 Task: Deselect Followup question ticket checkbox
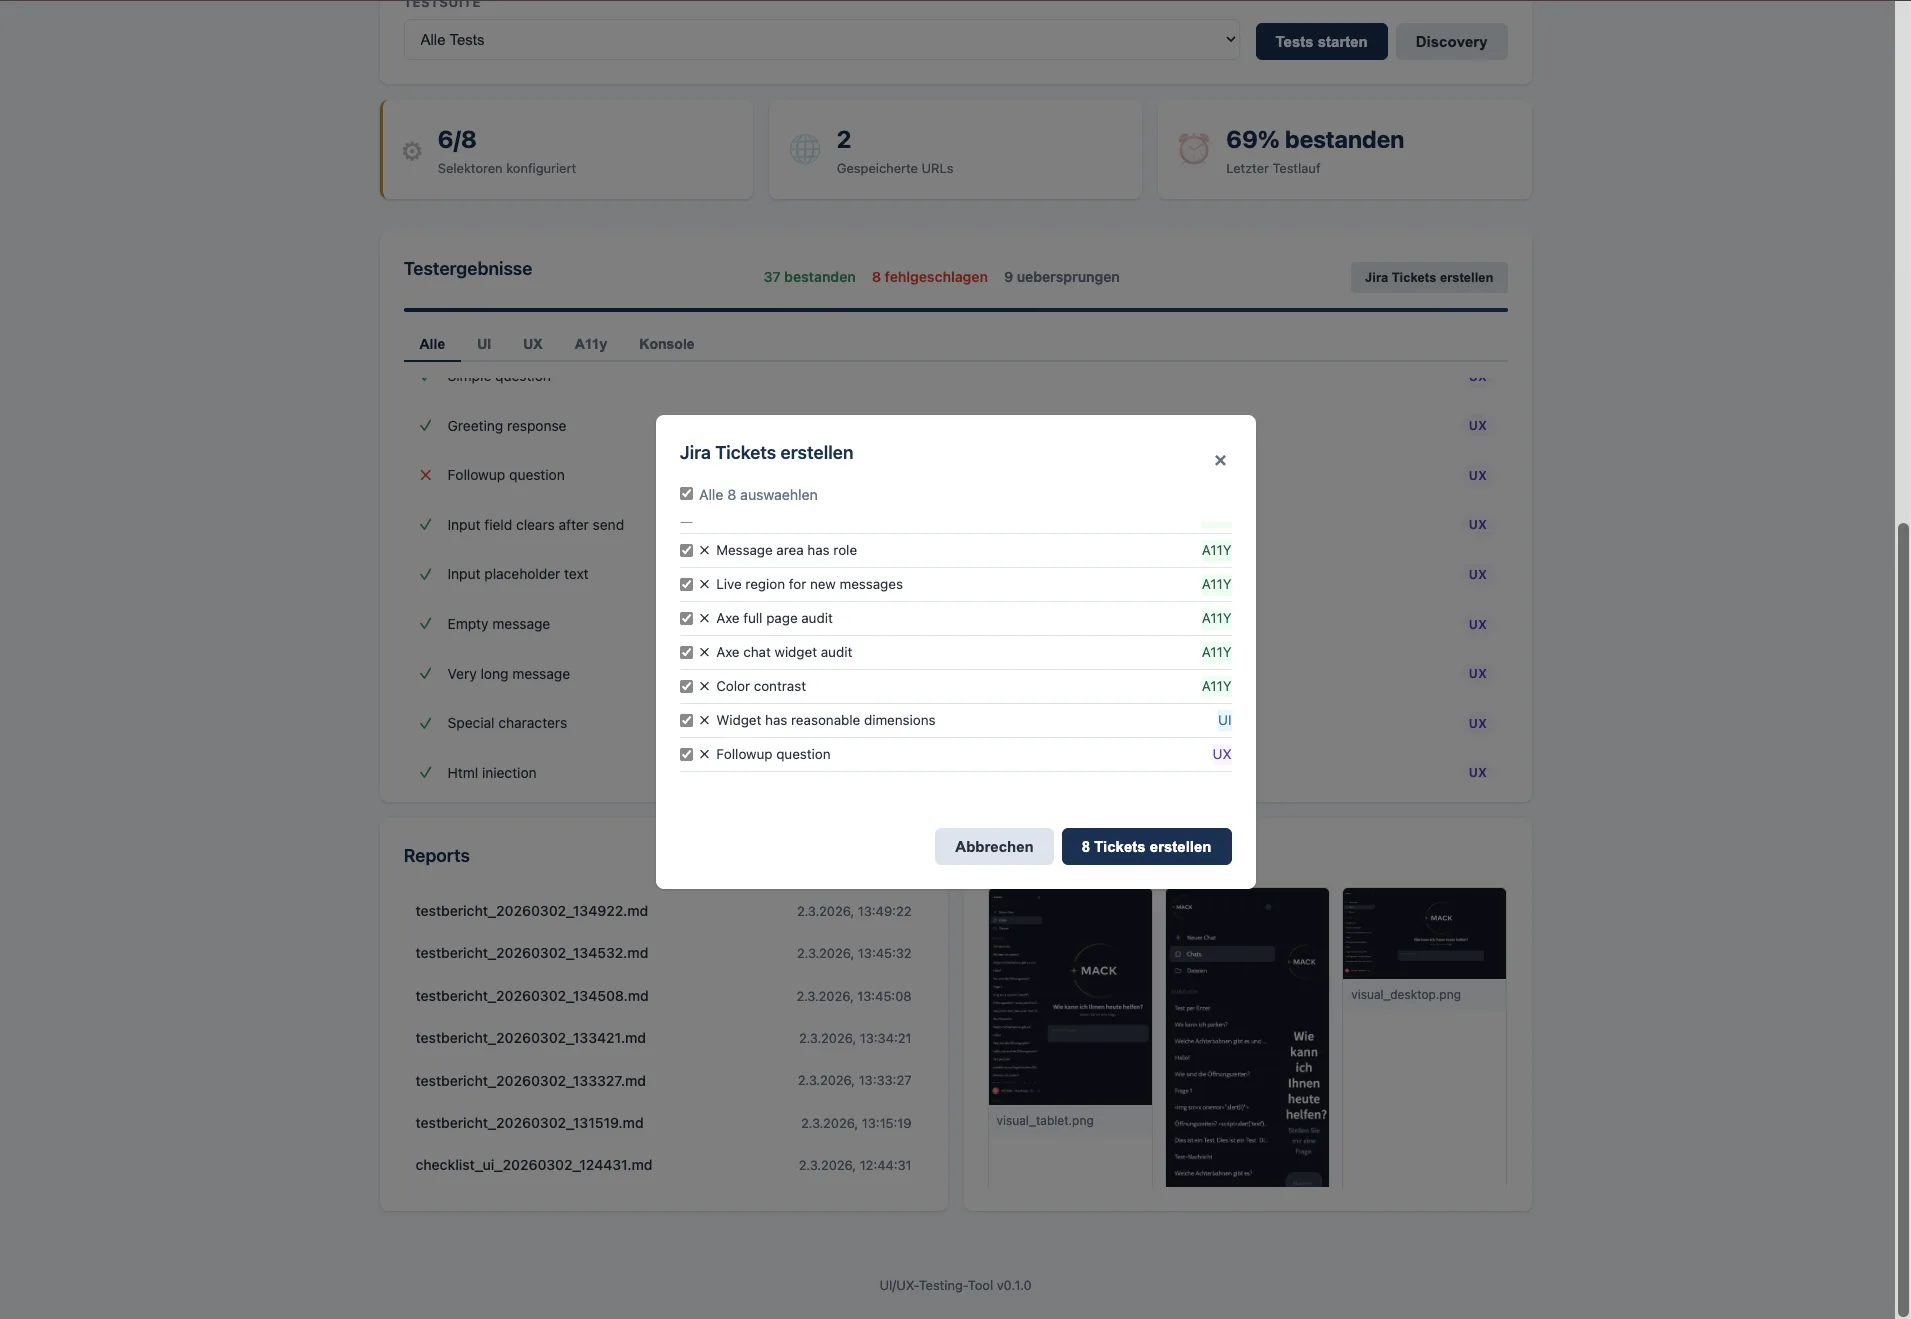tap(687, 755)
